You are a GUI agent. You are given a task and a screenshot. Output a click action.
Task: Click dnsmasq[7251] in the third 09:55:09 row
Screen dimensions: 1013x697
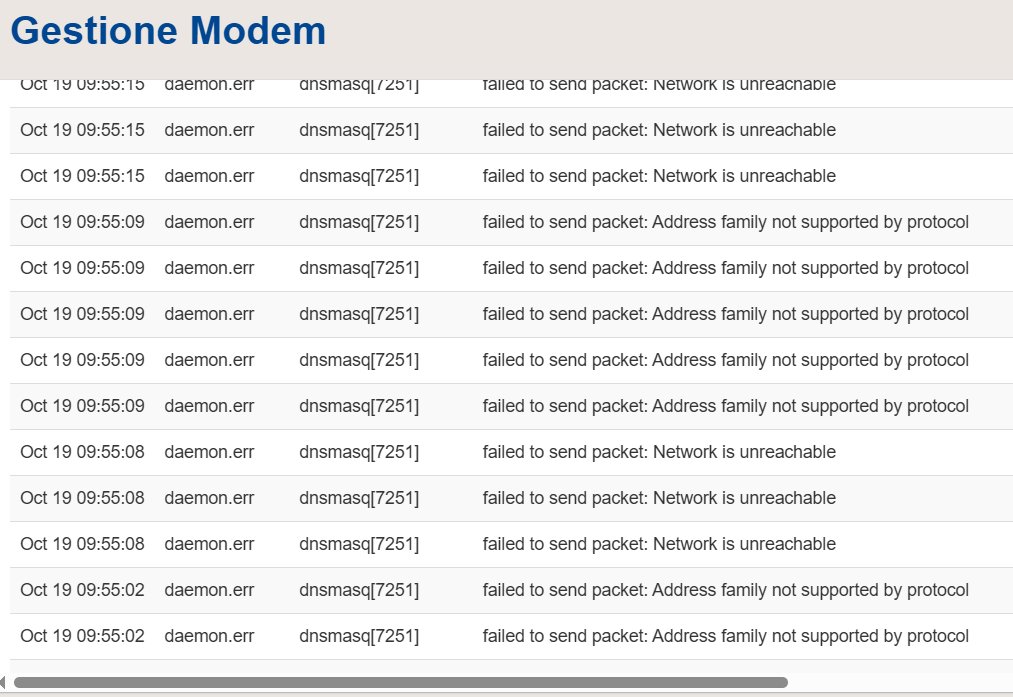(x=359, y=314)
